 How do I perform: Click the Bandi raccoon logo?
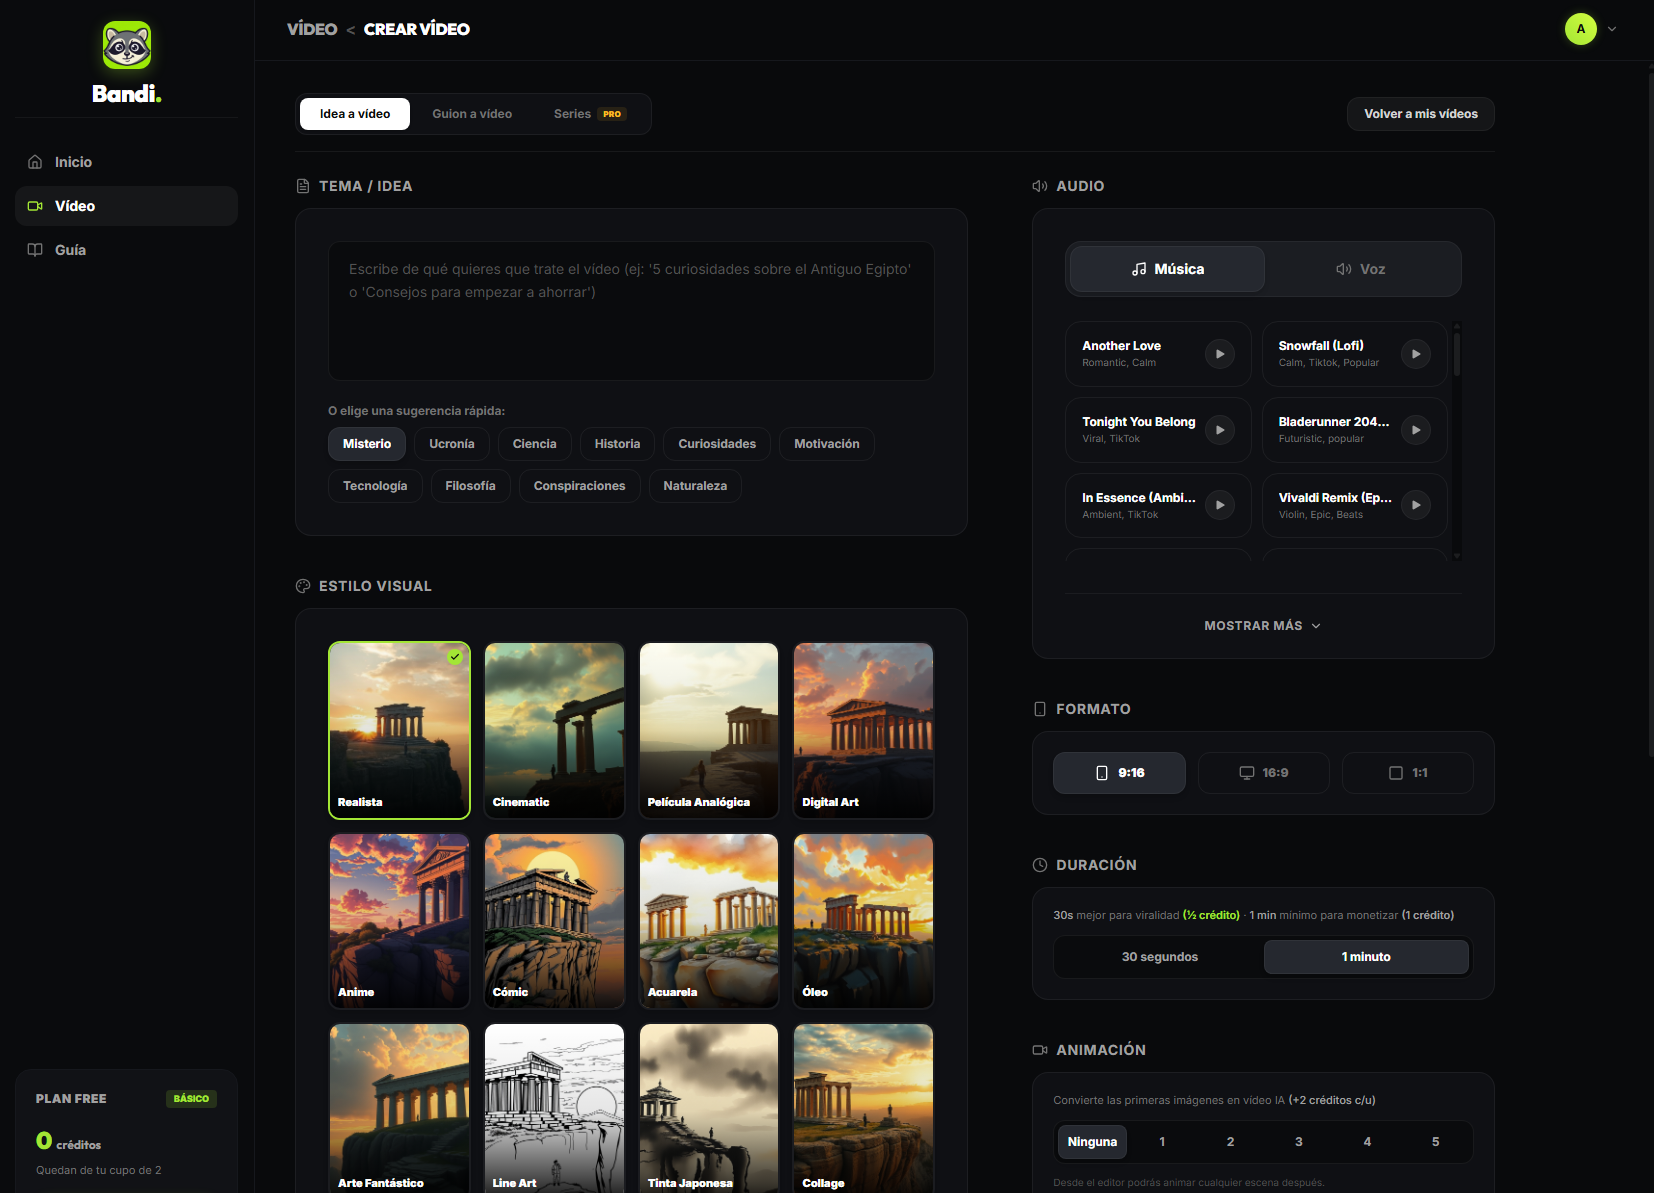tap(127, 45)
